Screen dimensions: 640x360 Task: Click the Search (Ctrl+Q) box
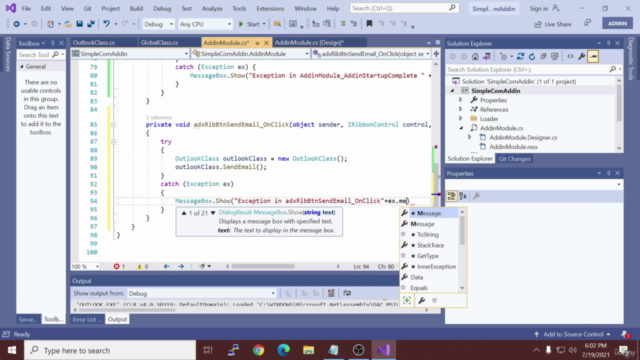click(x=404, y=8)
